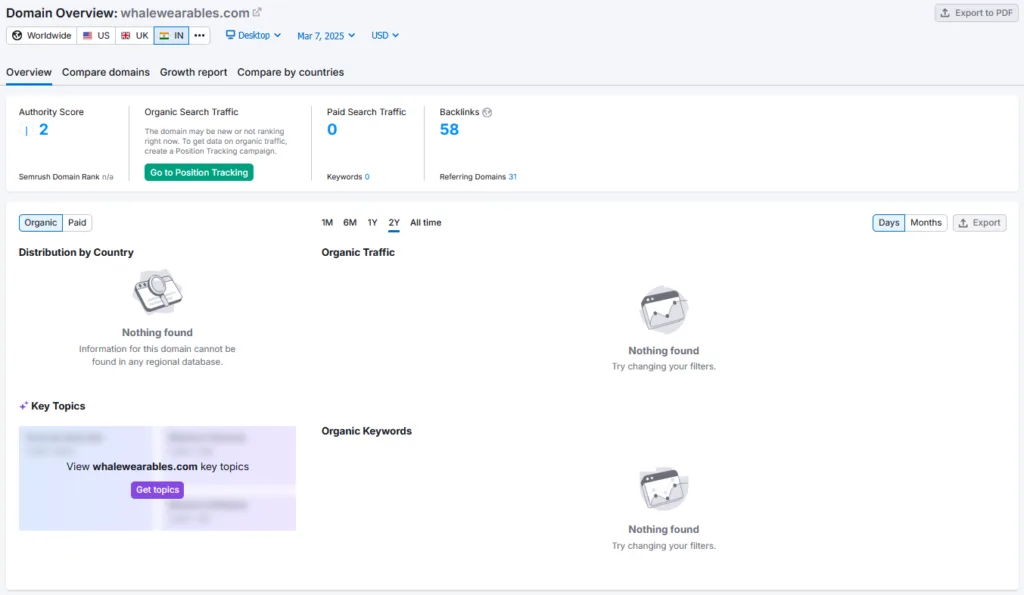Select 1Y time range
Image resolution: width=1024 pixels, height=595 pixels.
click(372, 223)
